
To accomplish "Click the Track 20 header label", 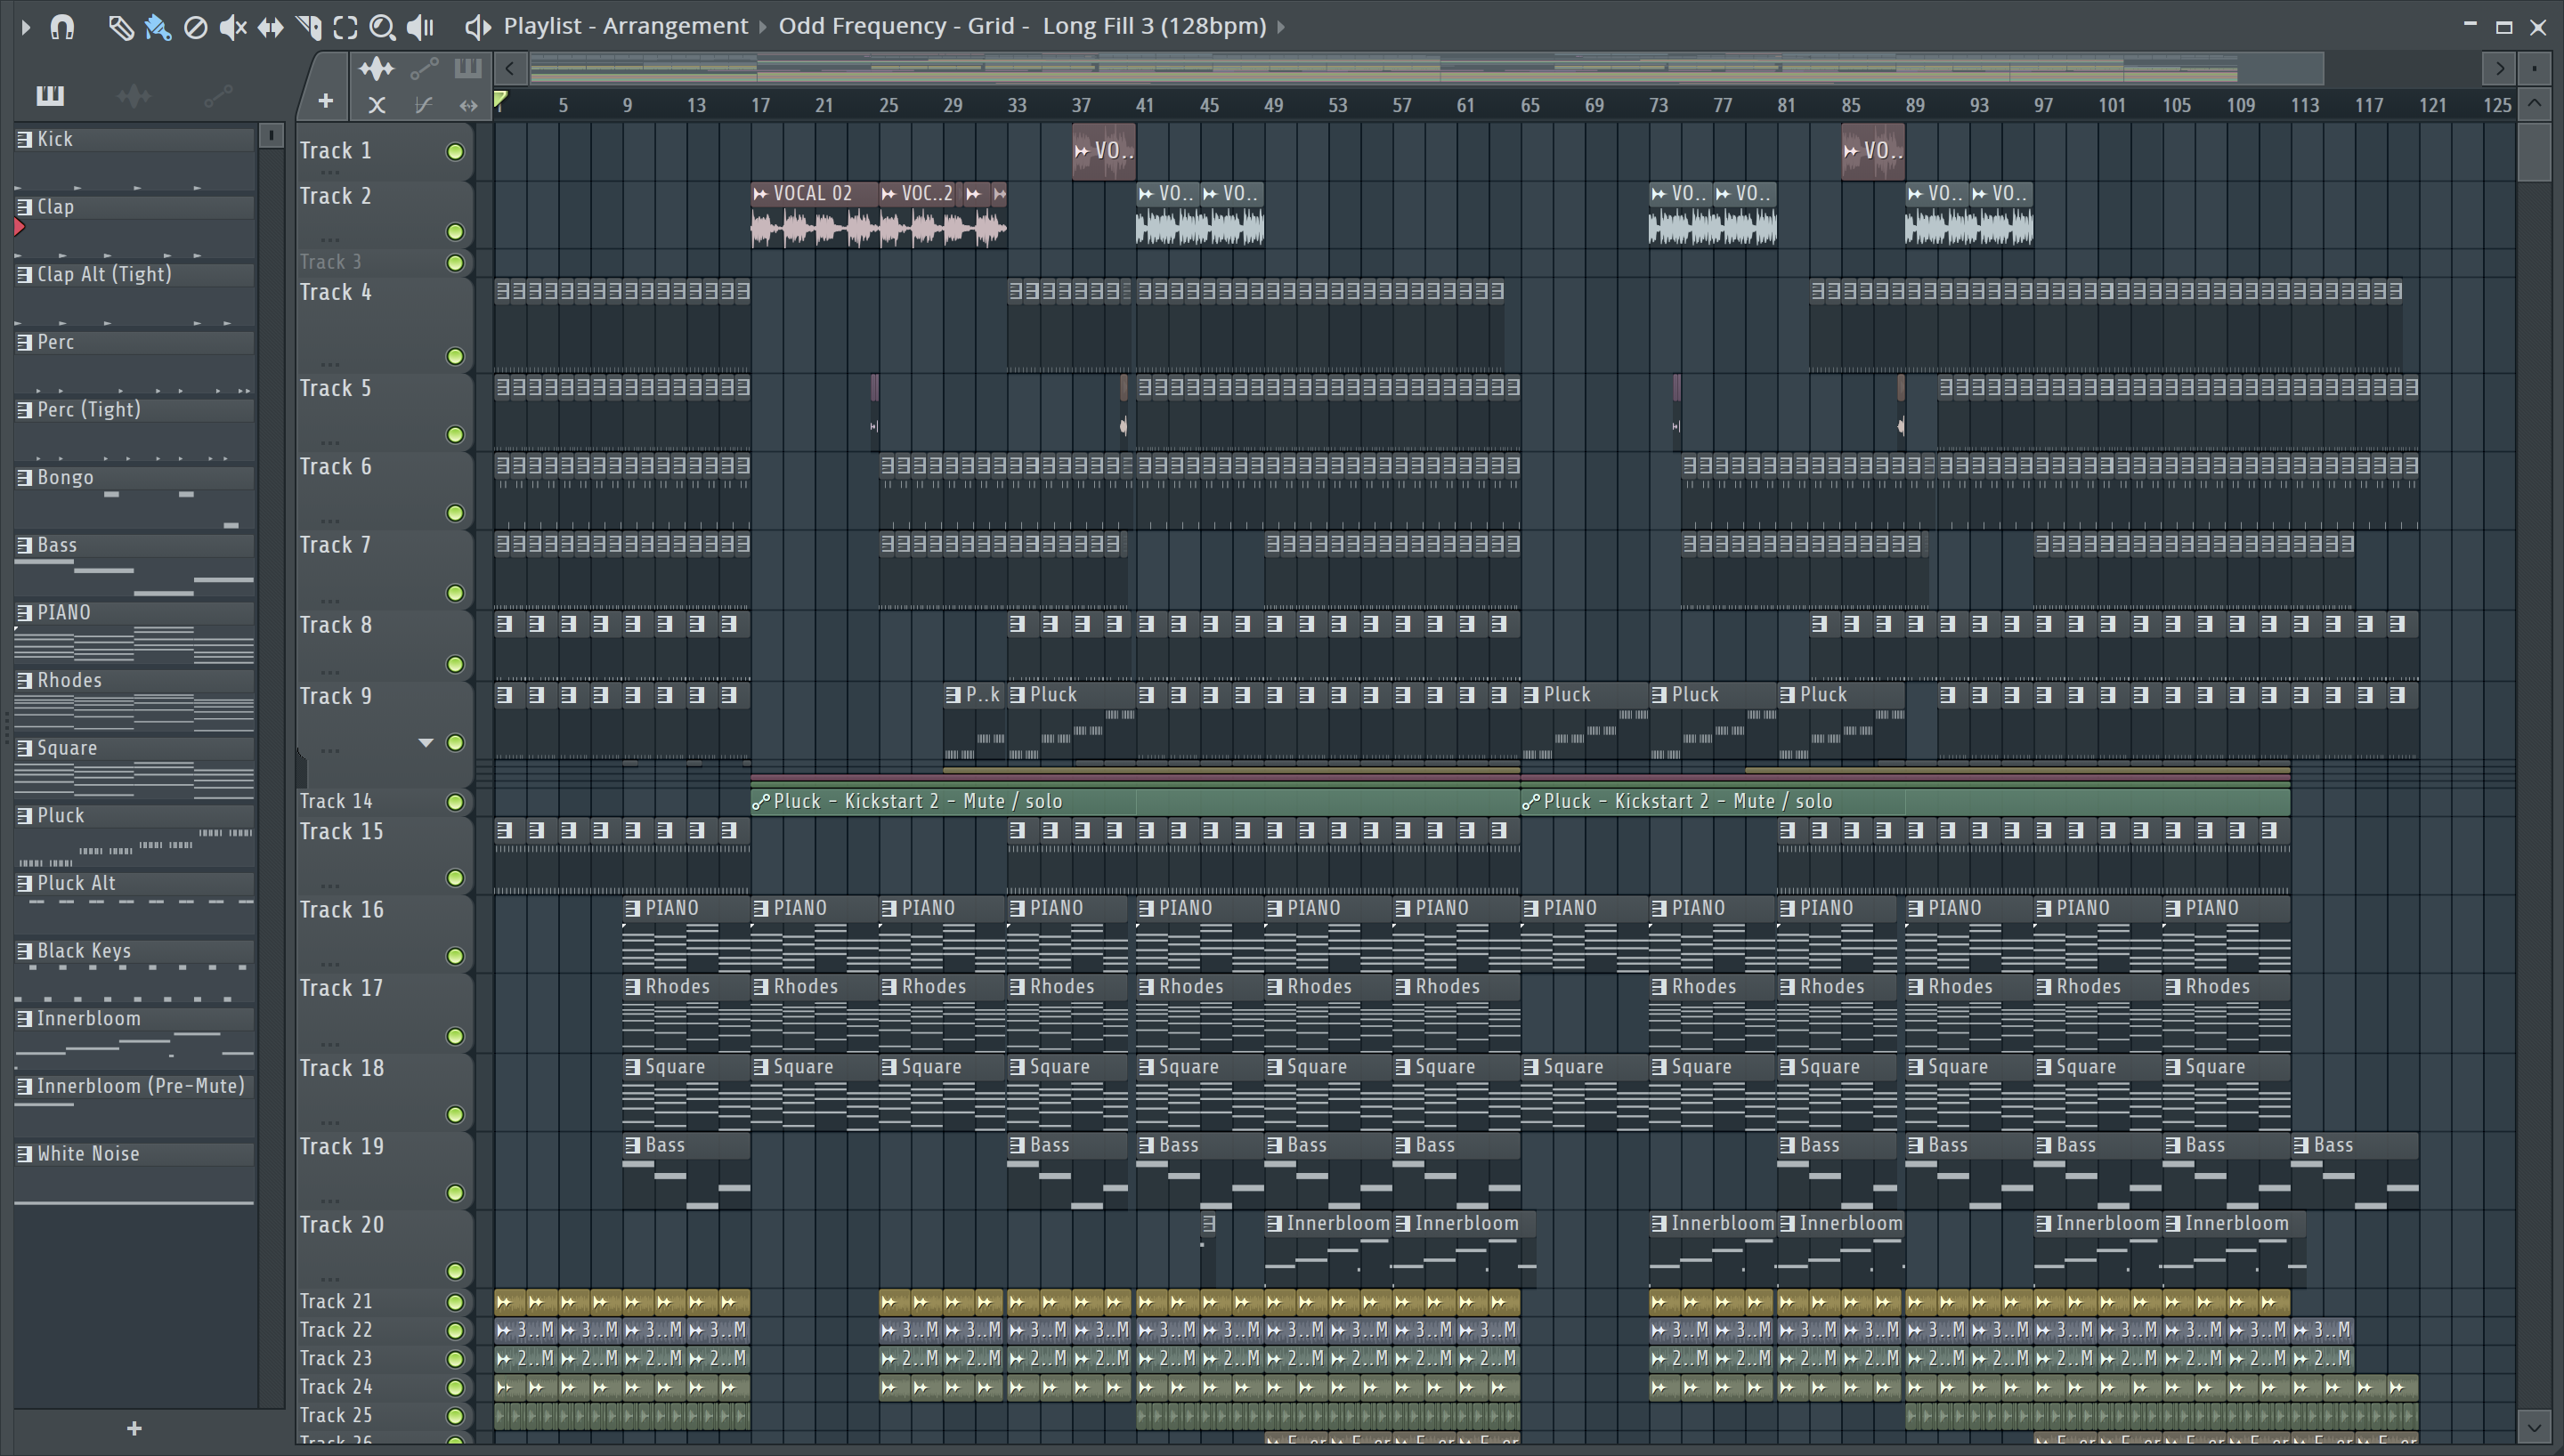I will pyautogui.click(x=342, y=1225).
